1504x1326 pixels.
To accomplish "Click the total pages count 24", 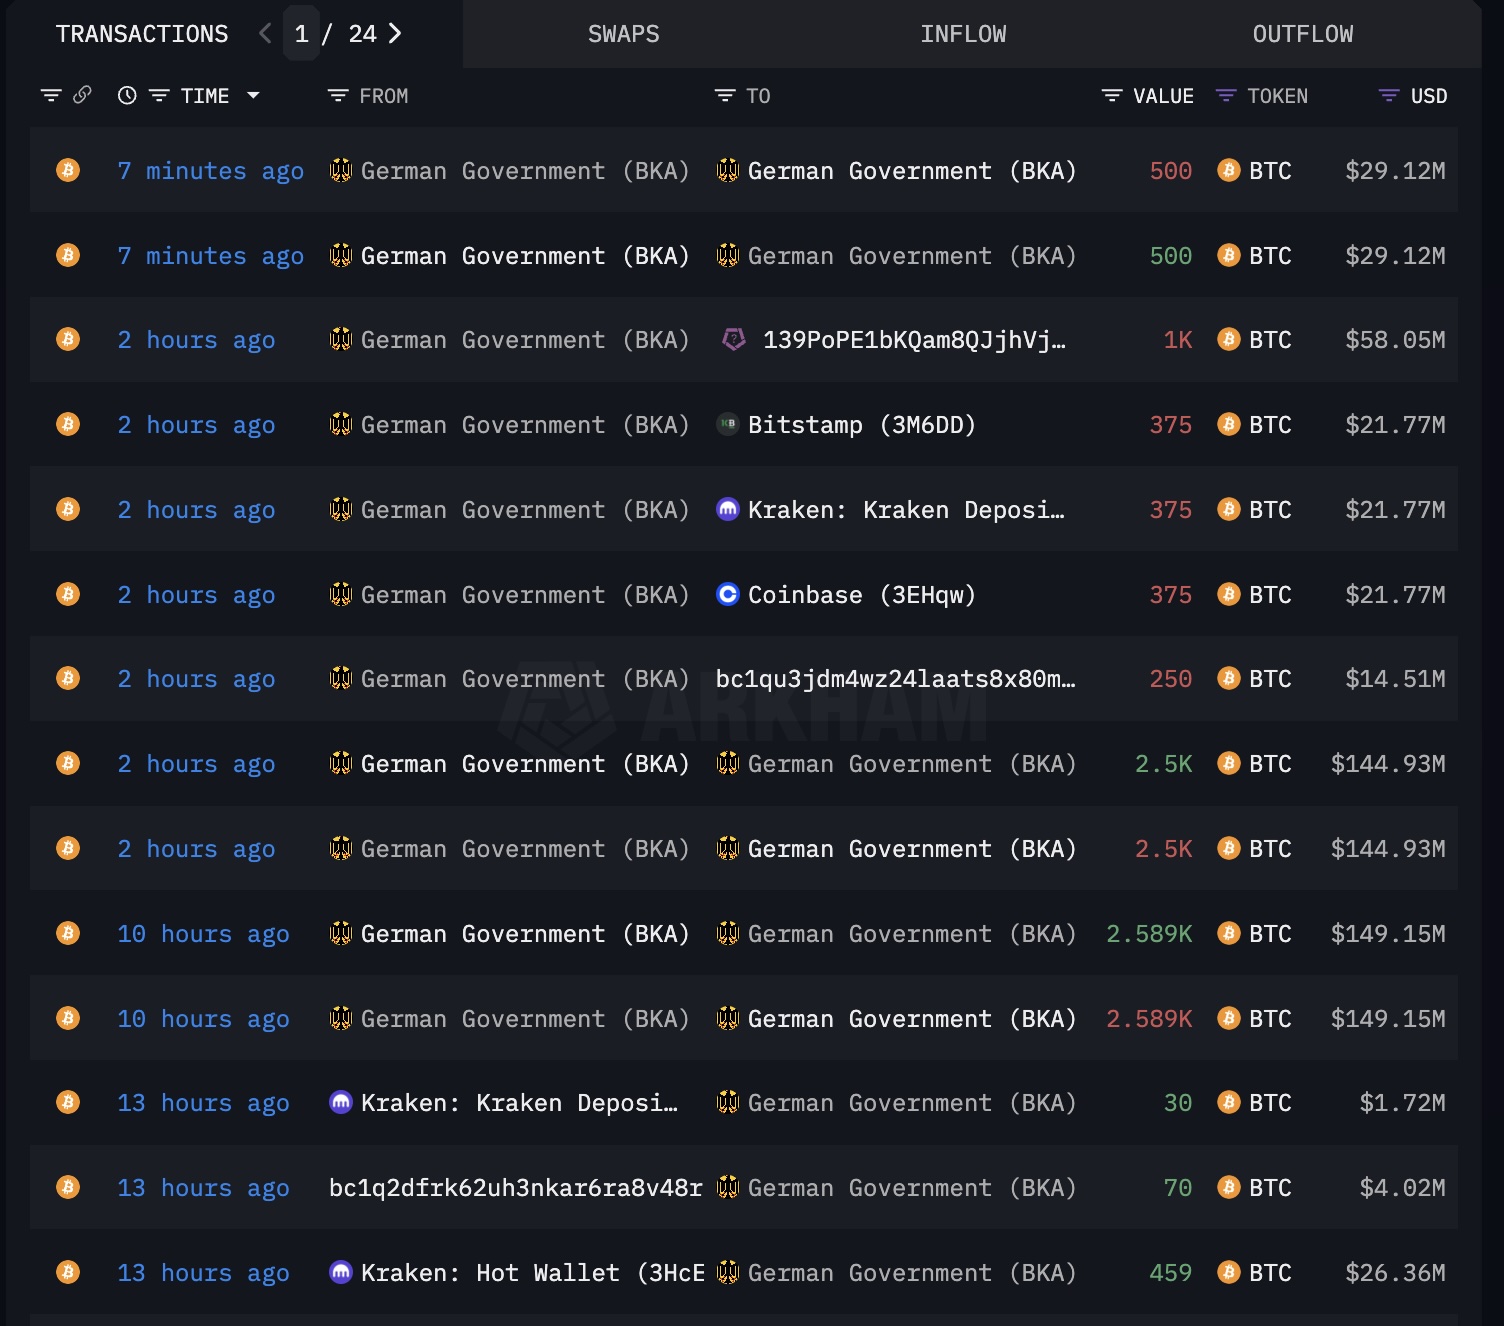I will click(362, 34).
